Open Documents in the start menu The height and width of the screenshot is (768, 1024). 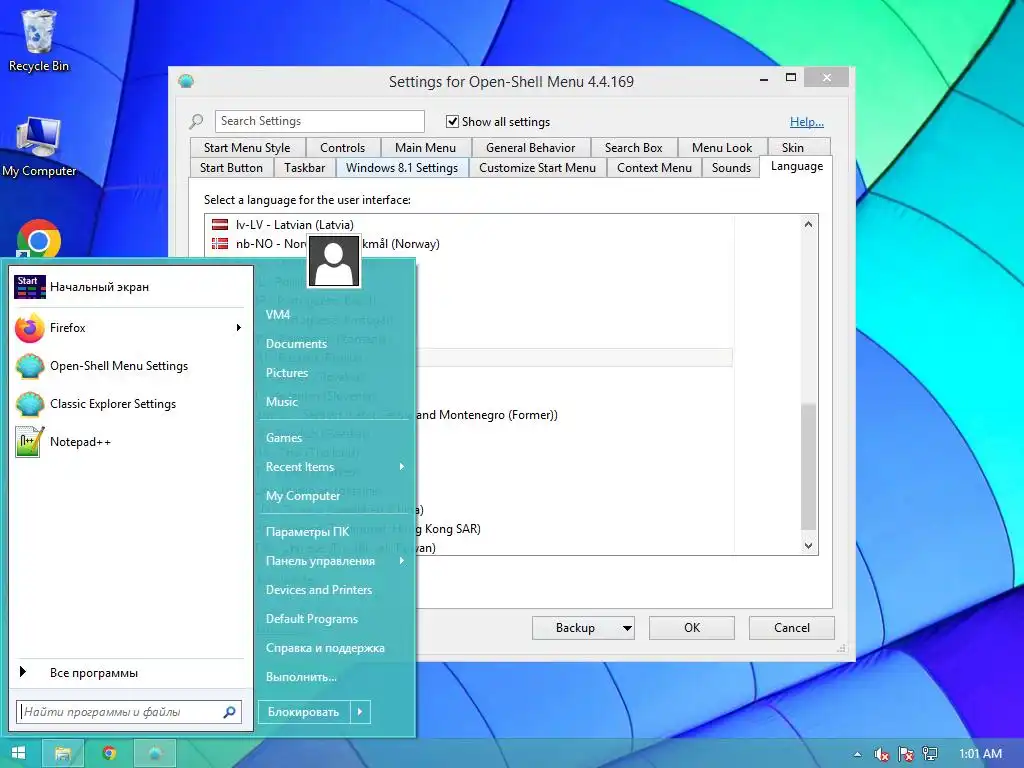296,344
